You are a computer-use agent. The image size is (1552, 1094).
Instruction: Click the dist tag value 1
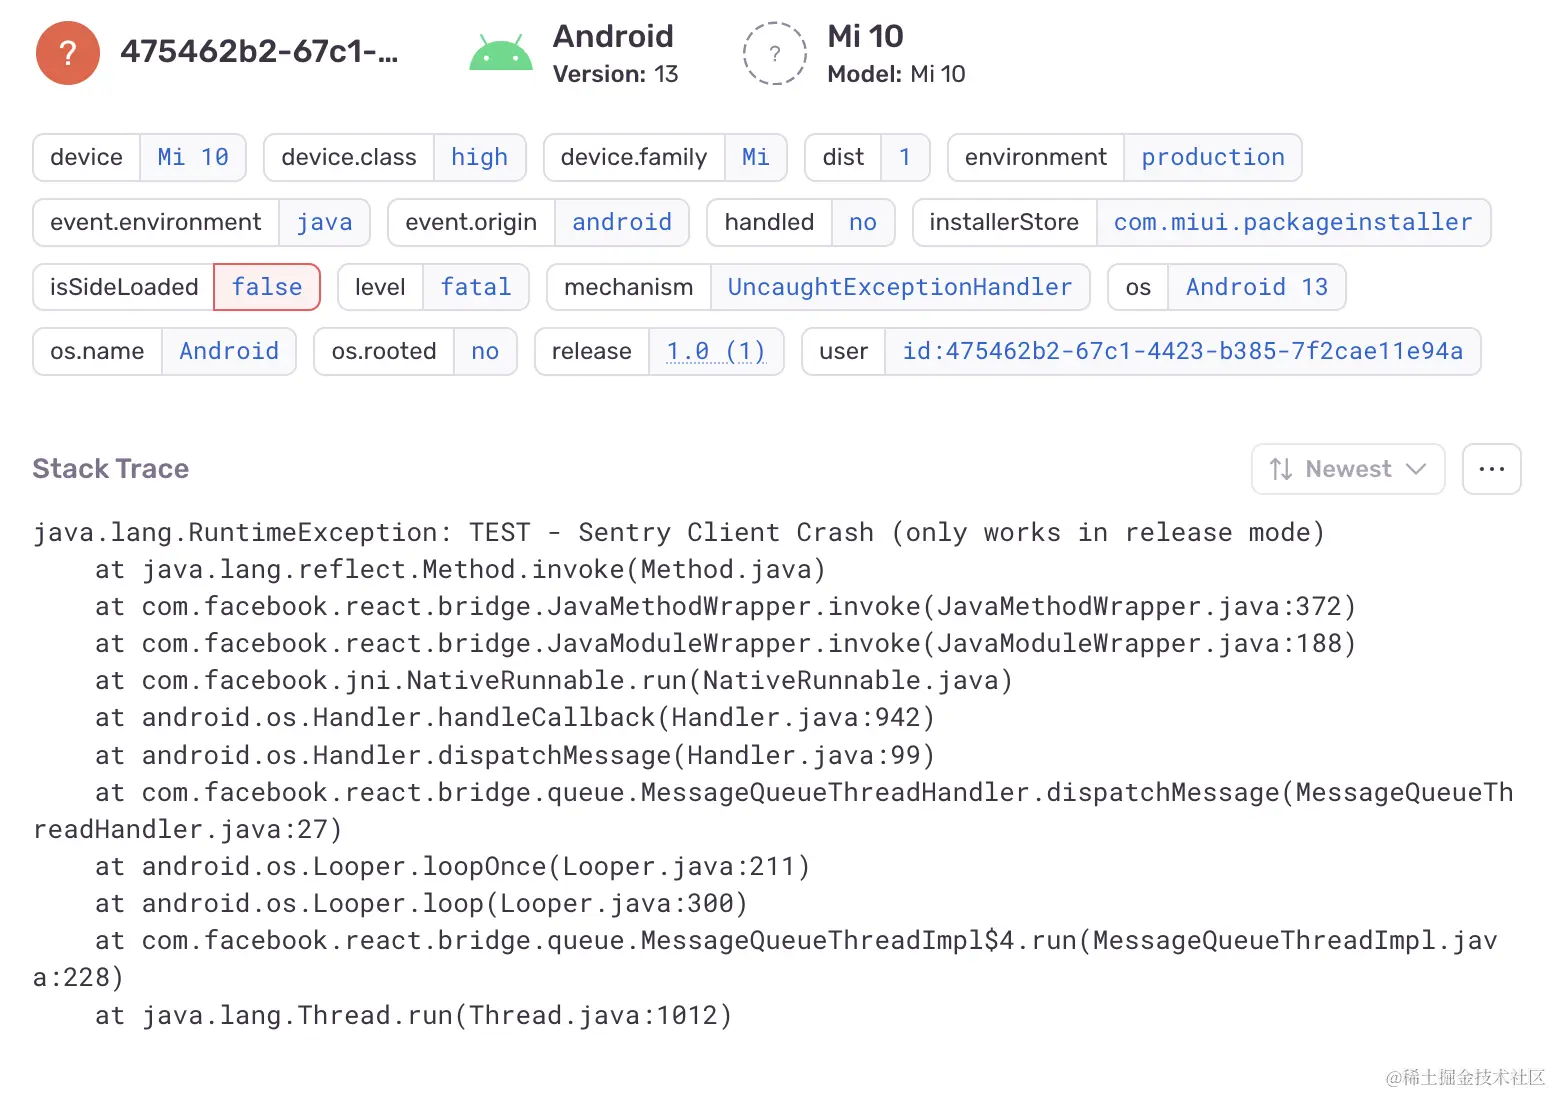[x=905, y=157]
